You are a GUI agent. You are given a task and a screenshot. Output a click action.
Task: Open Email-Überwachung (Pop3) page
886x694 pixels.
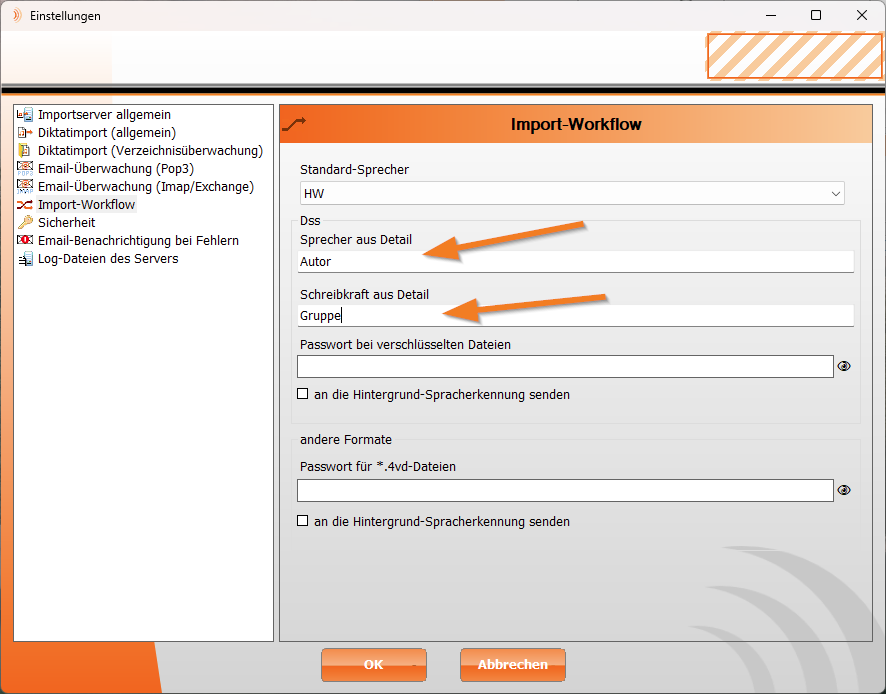click(x=116, y=168)
